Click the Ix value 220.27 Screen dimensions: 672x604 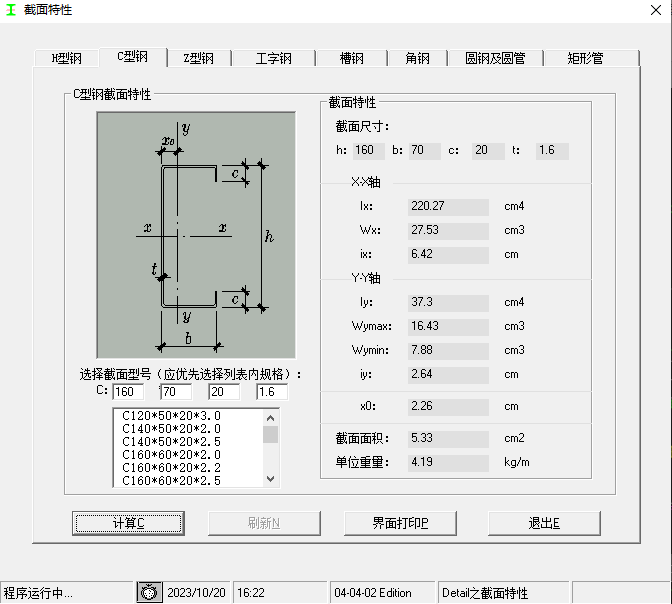point(448,207)
